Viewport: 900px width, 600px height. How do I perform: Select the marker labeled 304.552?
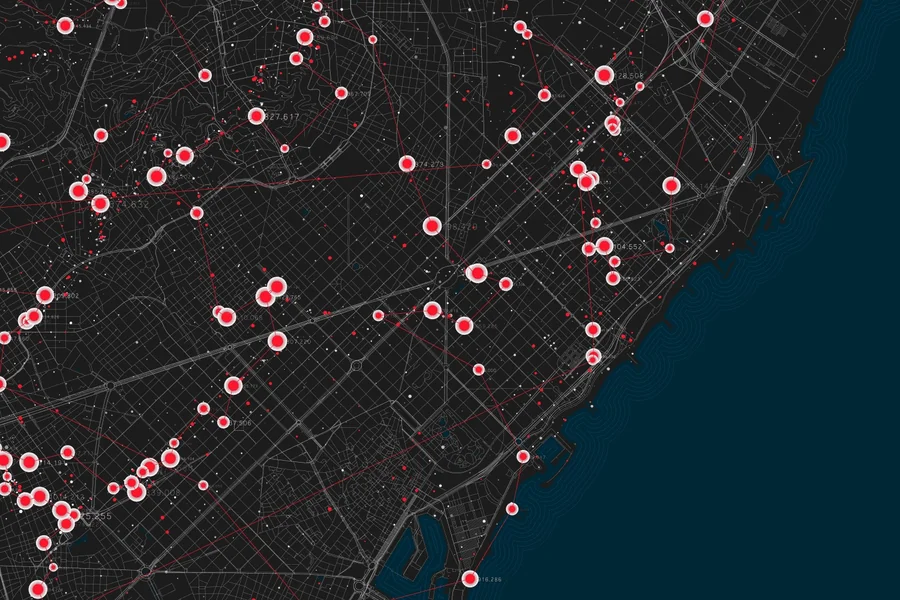tap(604, 246)
